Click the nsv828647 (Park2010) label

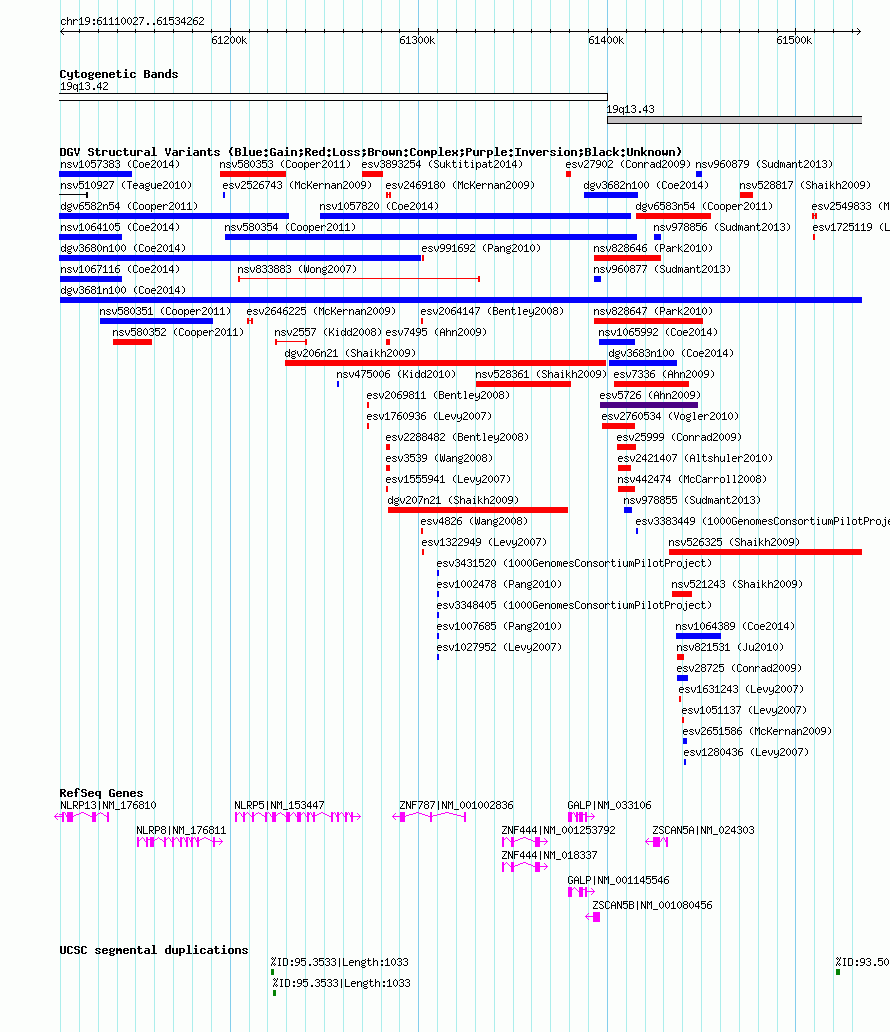coord(653,312)
